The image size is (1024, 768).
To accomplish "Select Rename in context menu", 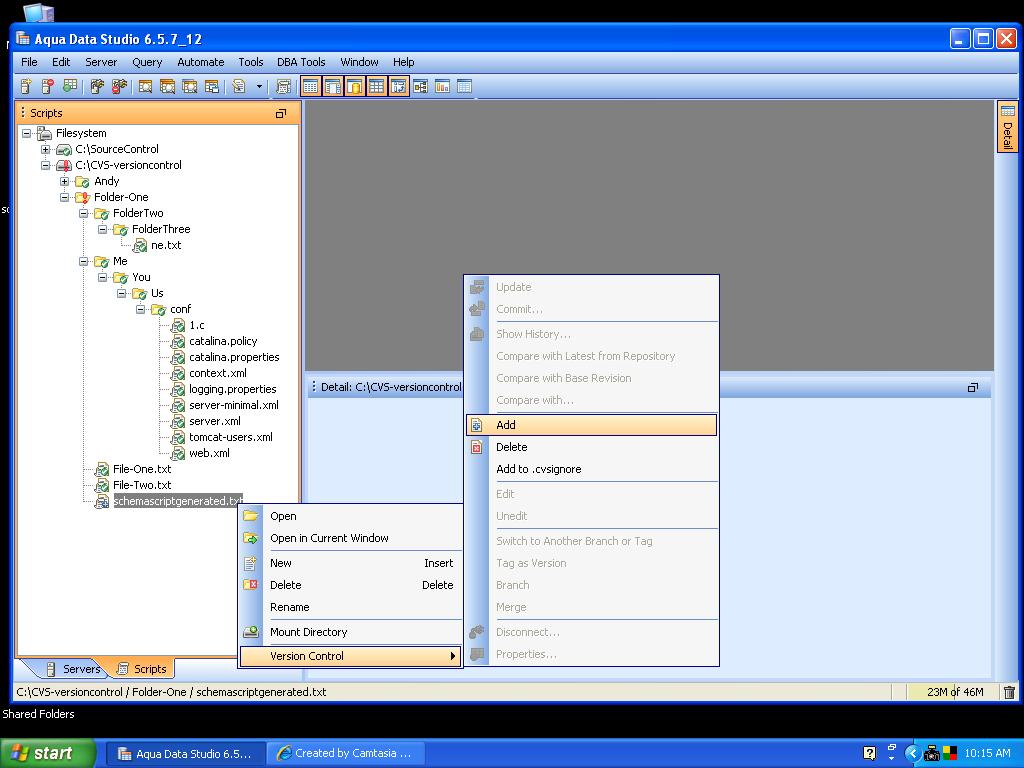I will point(351,607).
